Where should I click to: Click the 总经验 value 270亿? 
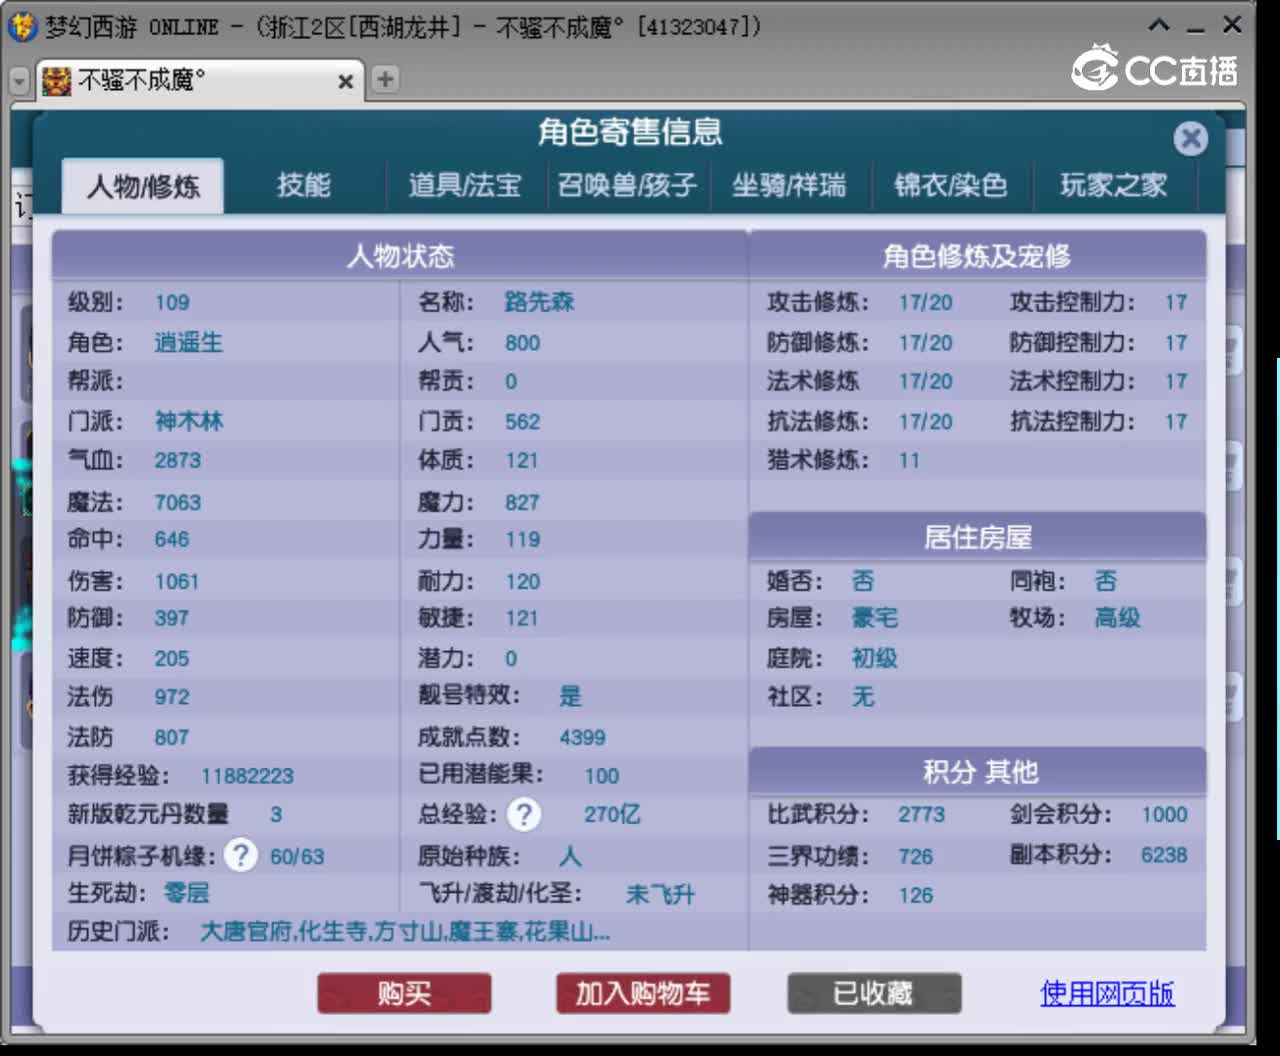[x=612, y=814]
